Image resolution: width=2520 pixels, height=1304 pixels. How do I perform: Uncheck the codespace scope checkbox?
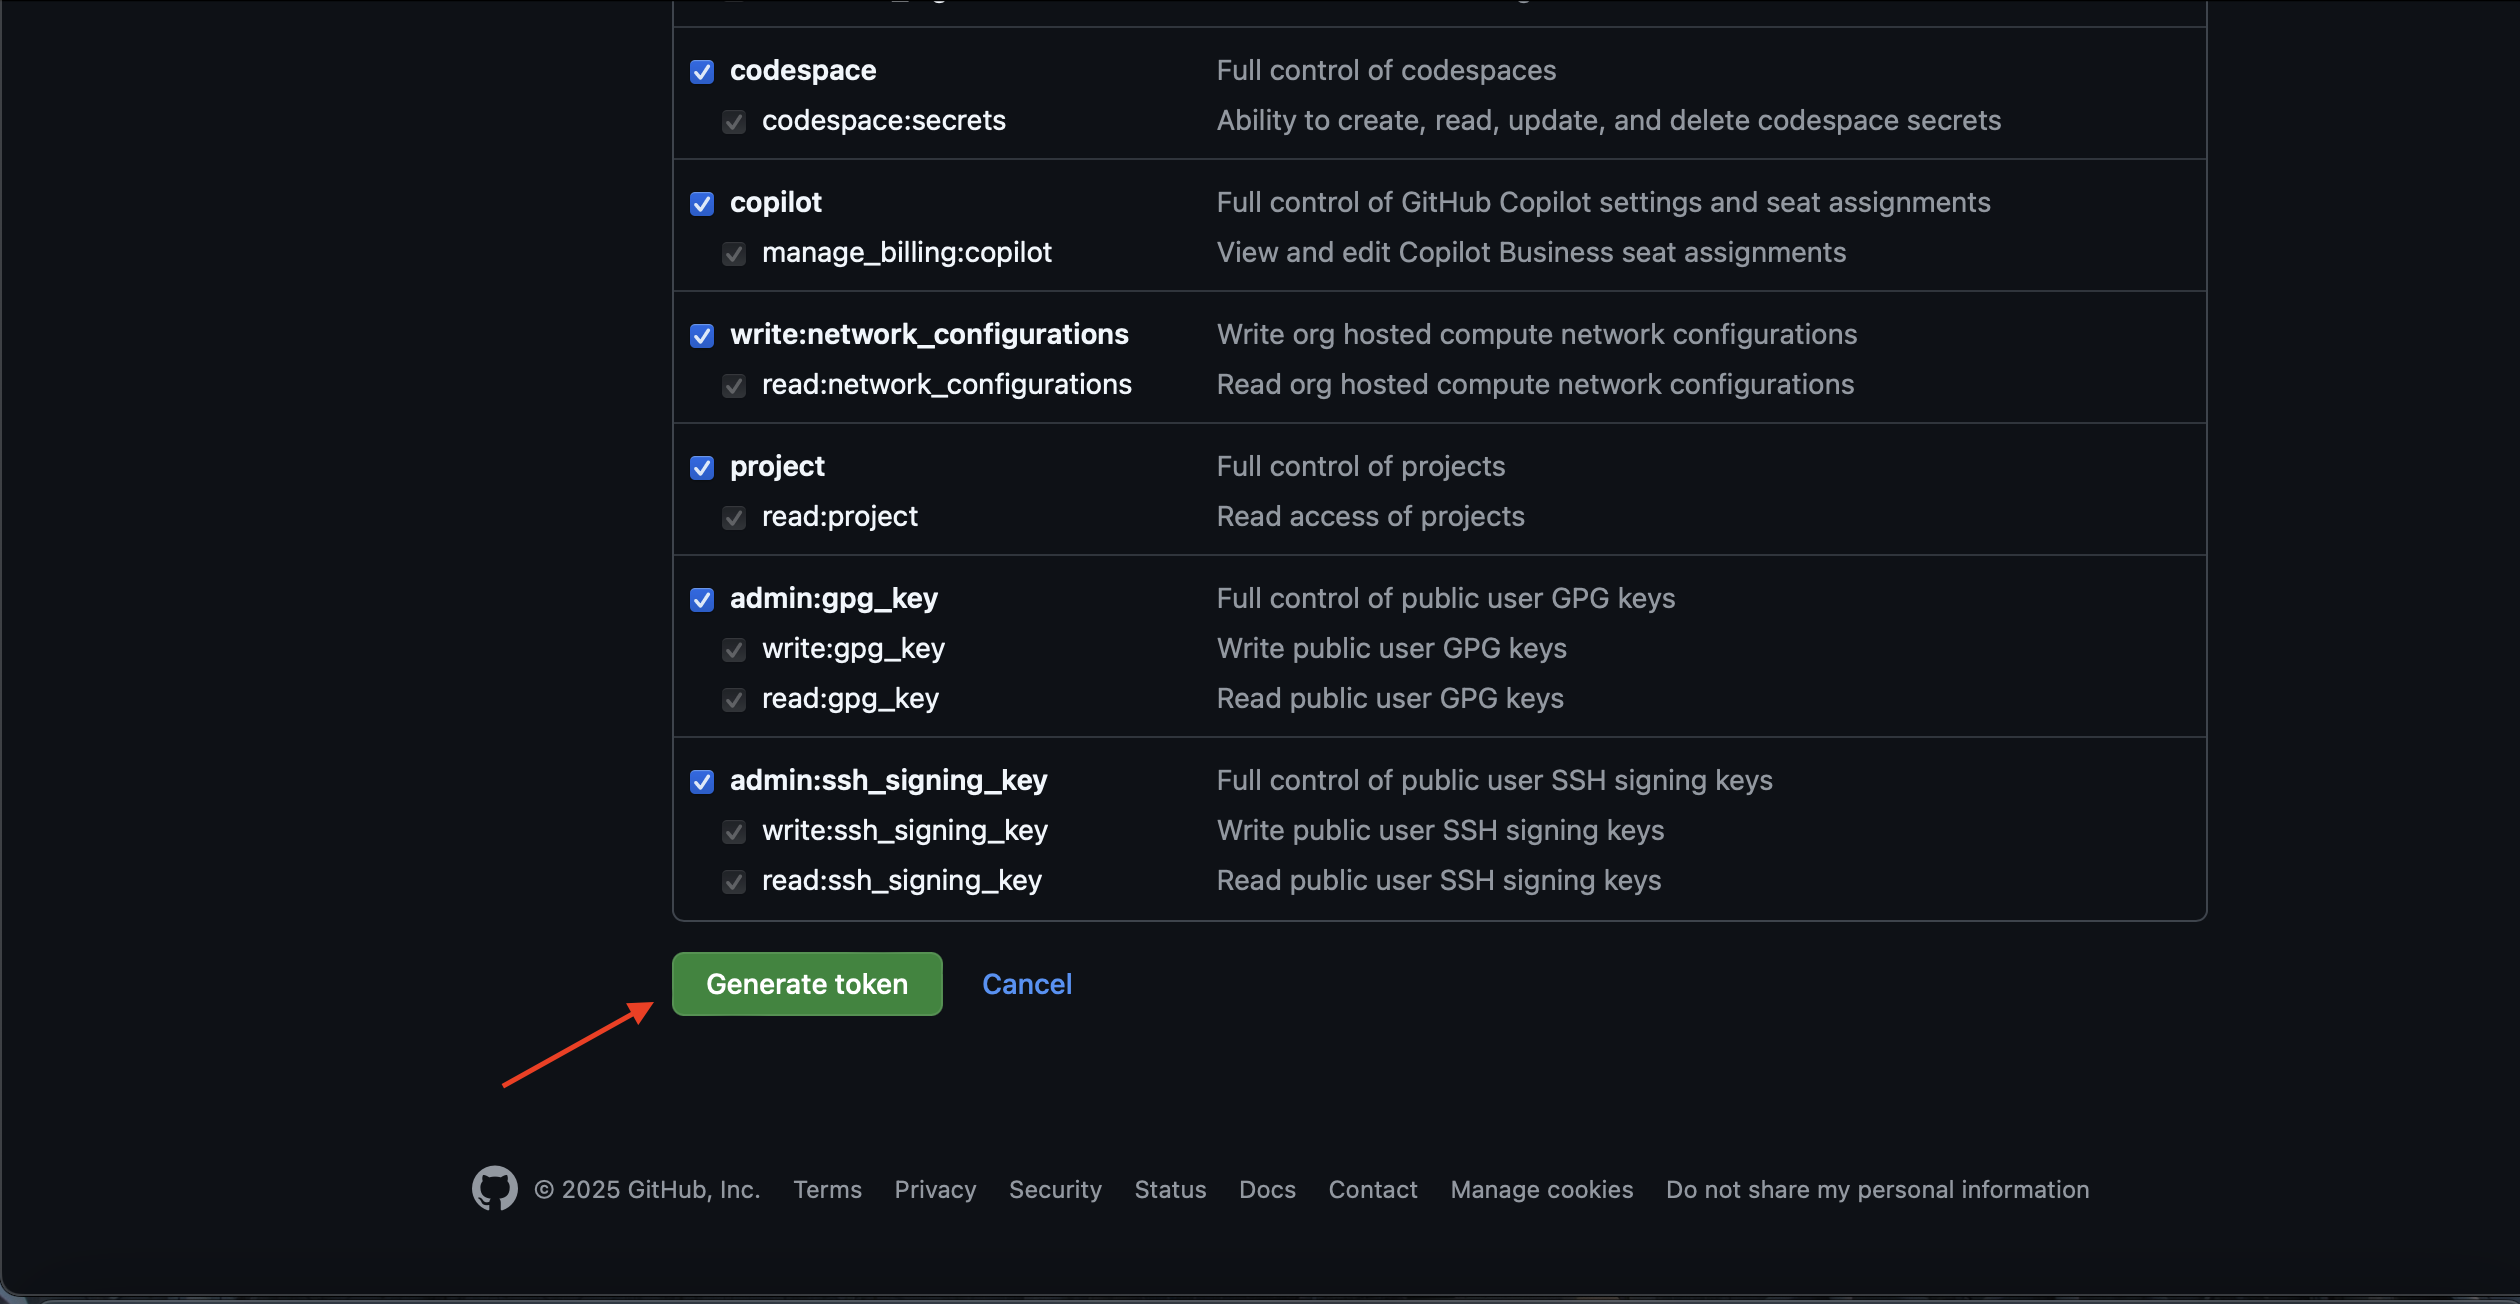pyautogui.click(x=702, y=72)
